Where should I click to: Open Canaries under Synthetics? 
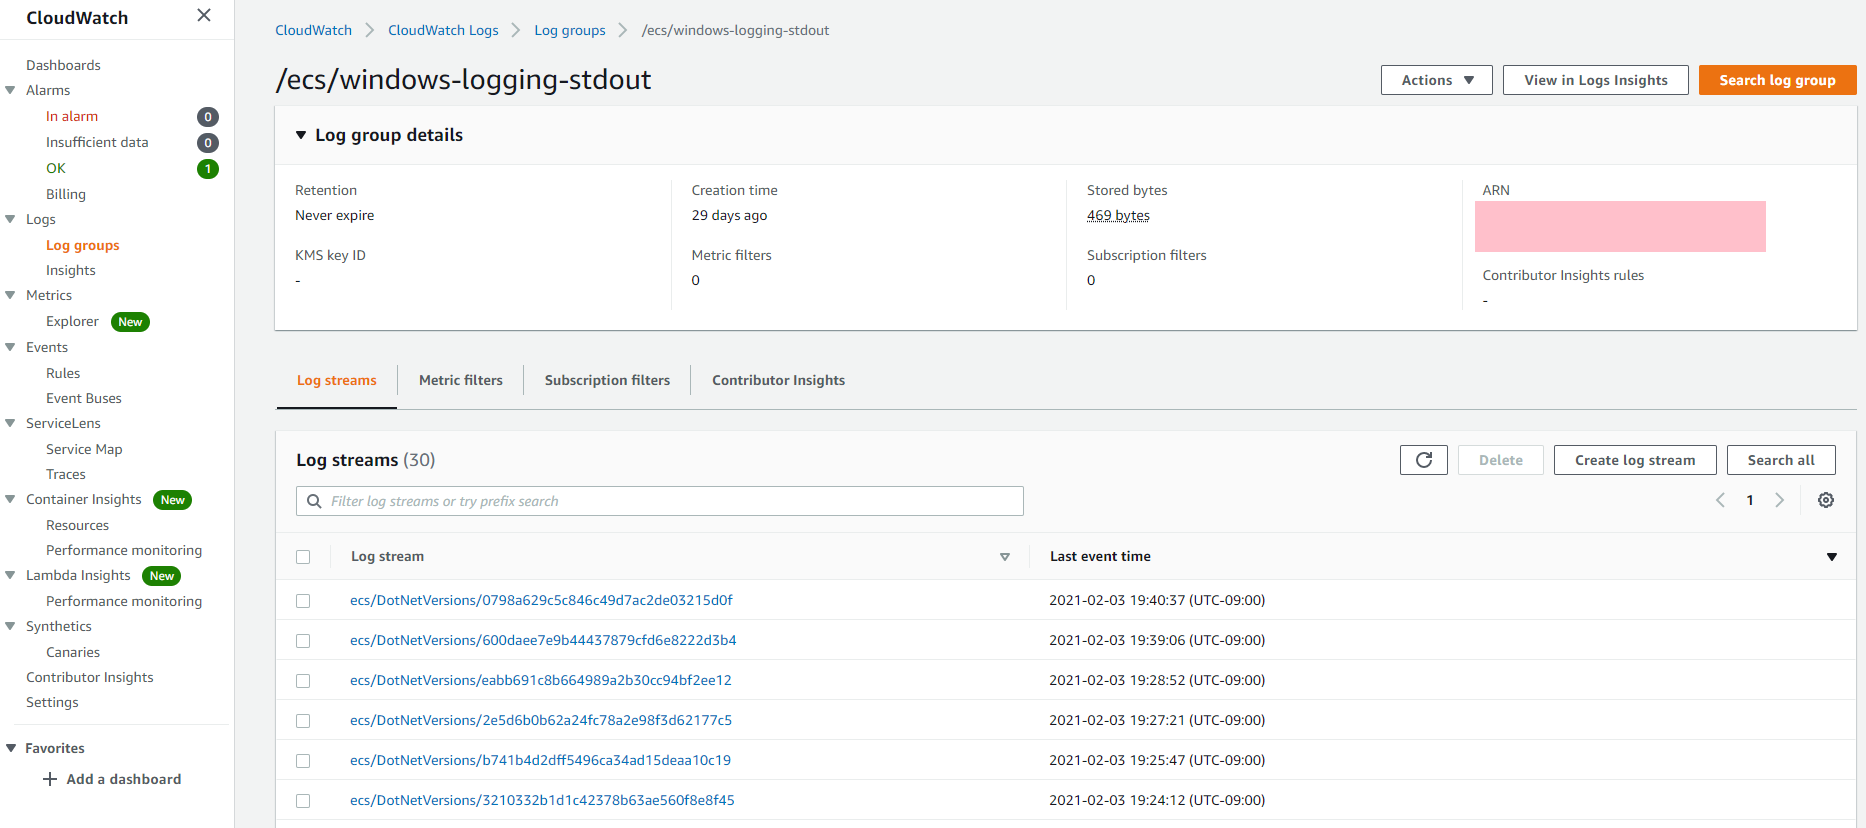pyautogui.click(x=73, y=652)
